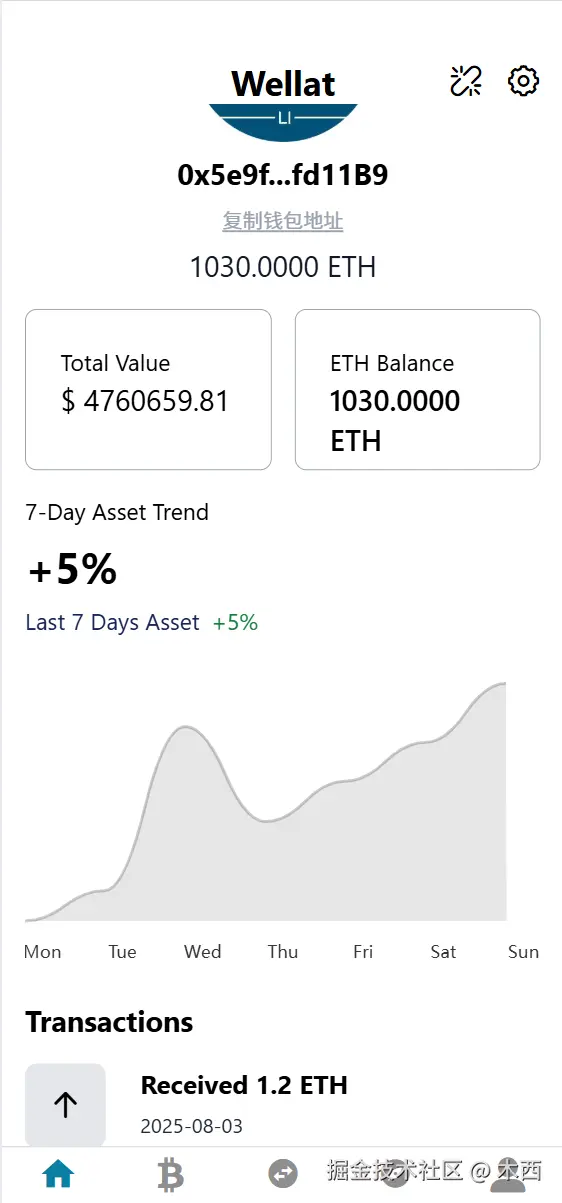Click the Mon label on chart axis
Screen dimensions: 562x1203
(42, 952)
